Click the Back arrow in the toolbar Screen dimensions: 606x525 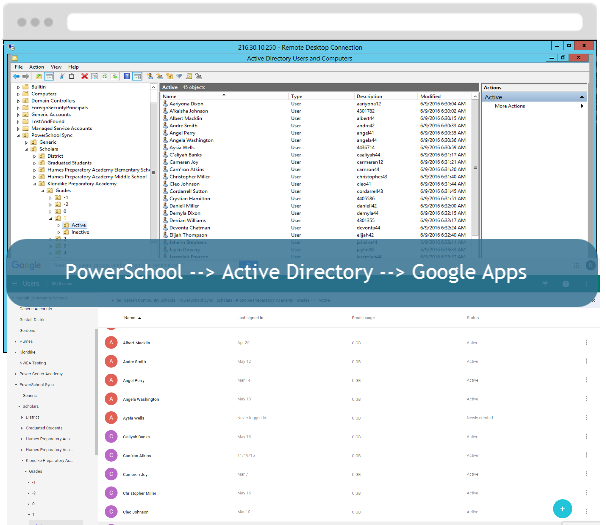click(x=16, y=77)
